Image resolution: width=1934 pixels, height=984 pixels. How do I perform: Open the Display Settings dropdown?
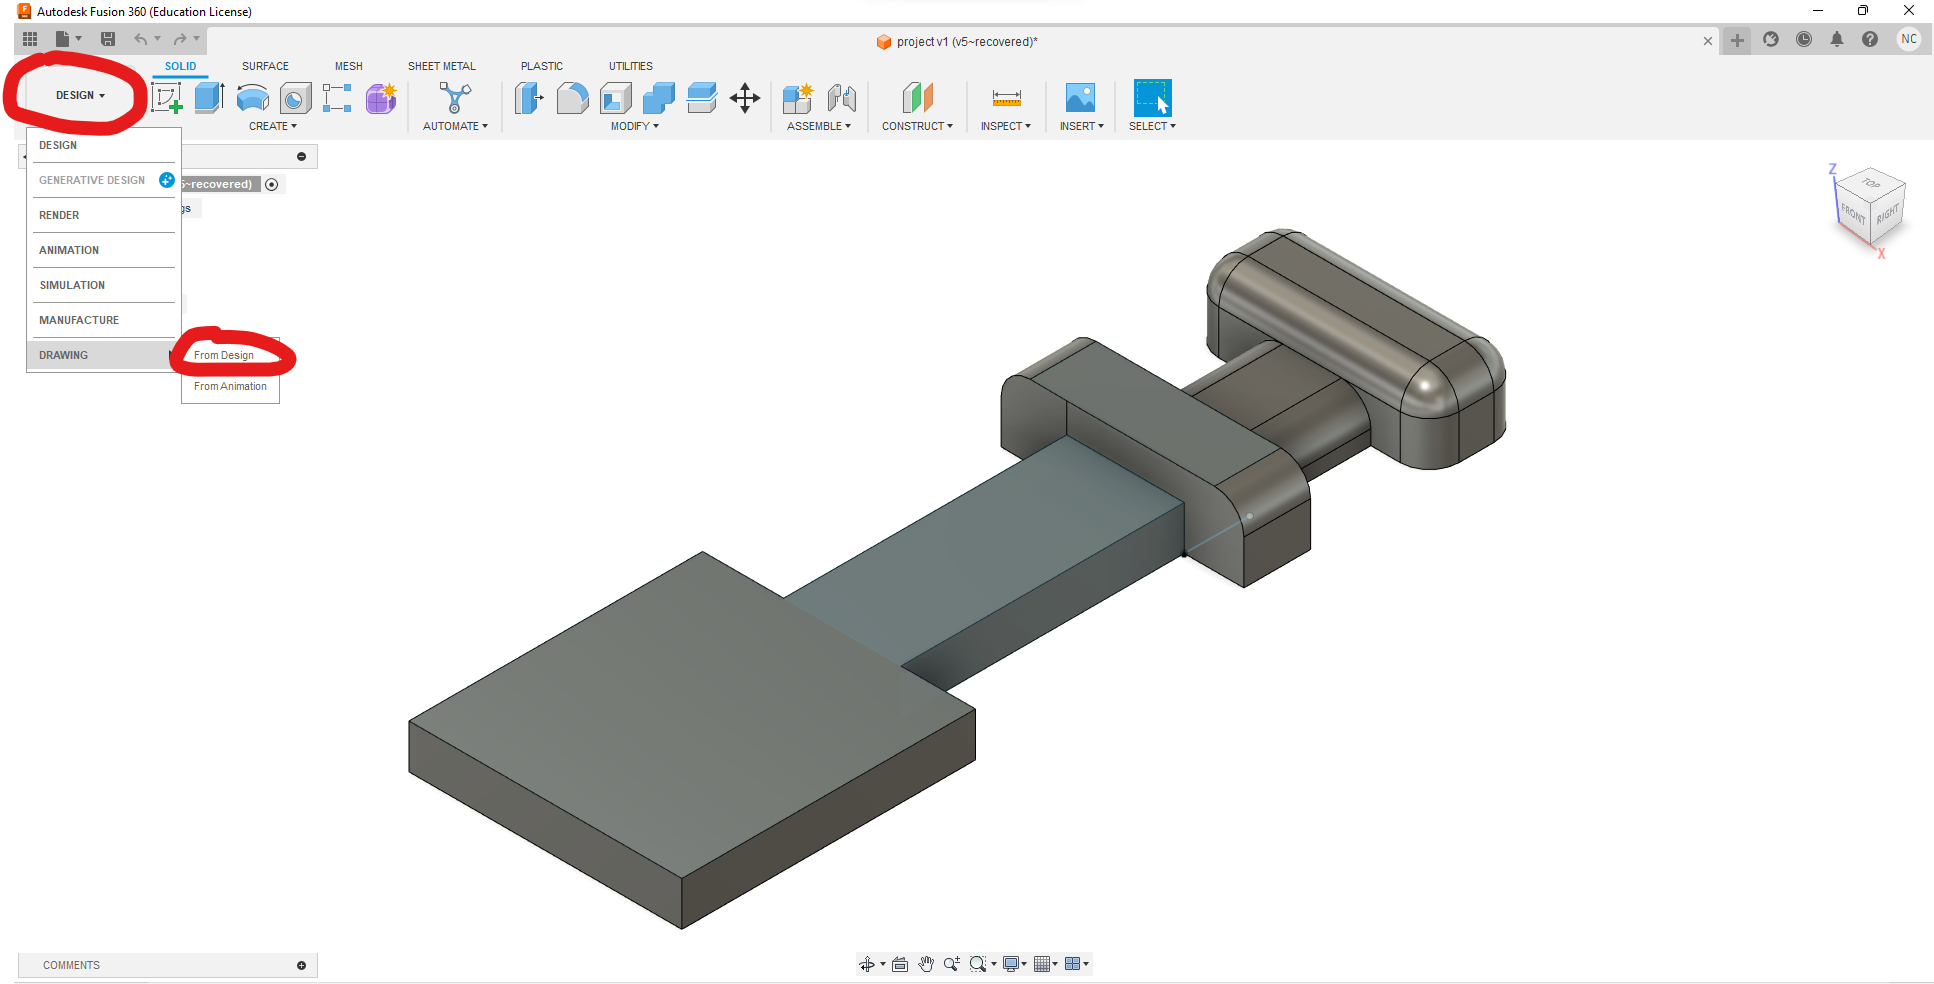click(1015, 964)
